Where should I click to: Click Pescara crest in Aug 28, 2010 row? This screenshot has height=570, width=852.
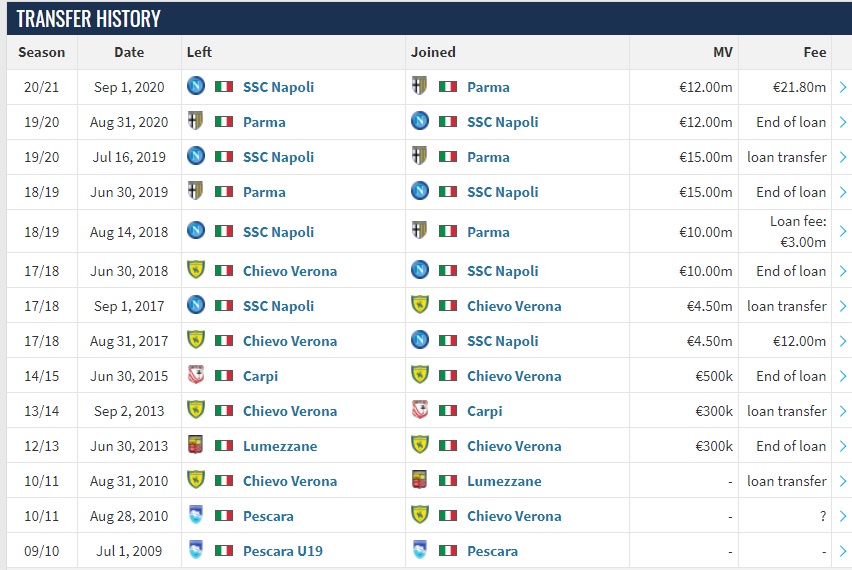(x=196, y=515)
